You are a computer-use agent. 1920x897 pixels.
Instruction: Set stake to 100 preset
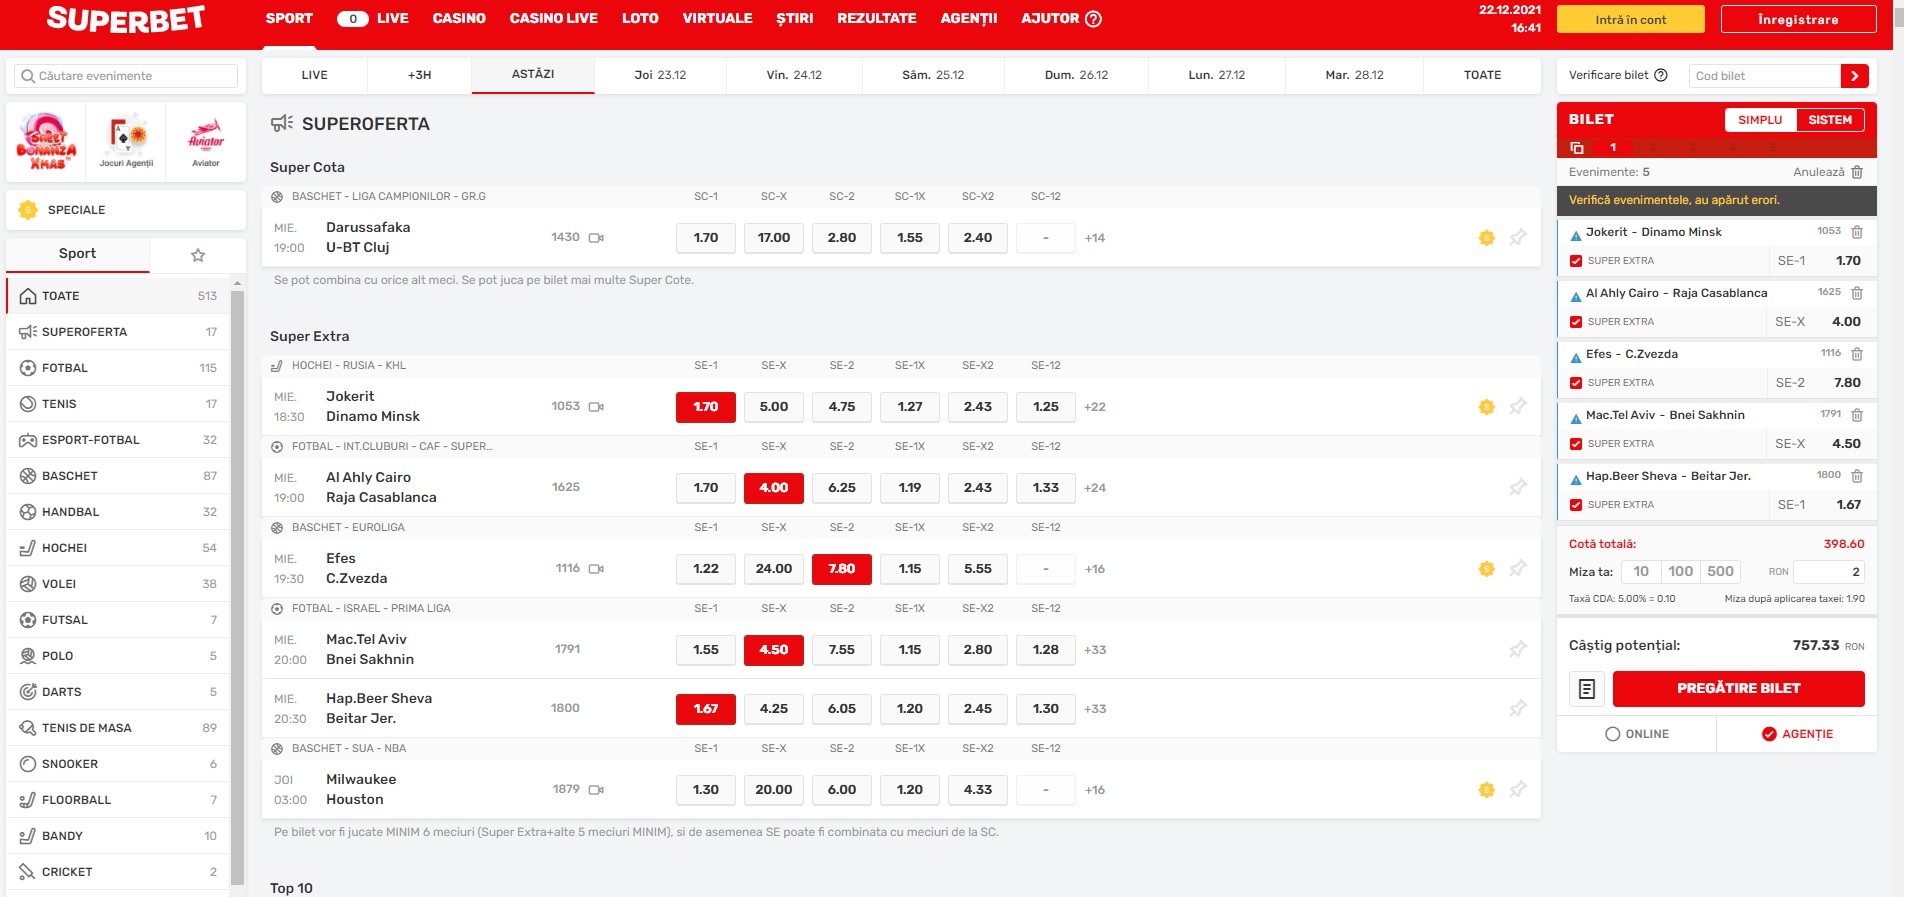tap(1681, 572)
